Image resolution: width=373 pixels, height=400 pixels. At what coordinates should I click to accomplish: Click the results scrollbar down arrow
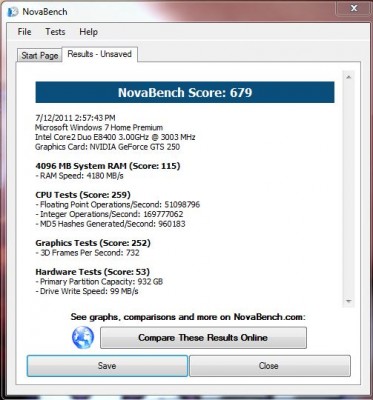click(x=348, y=301)
